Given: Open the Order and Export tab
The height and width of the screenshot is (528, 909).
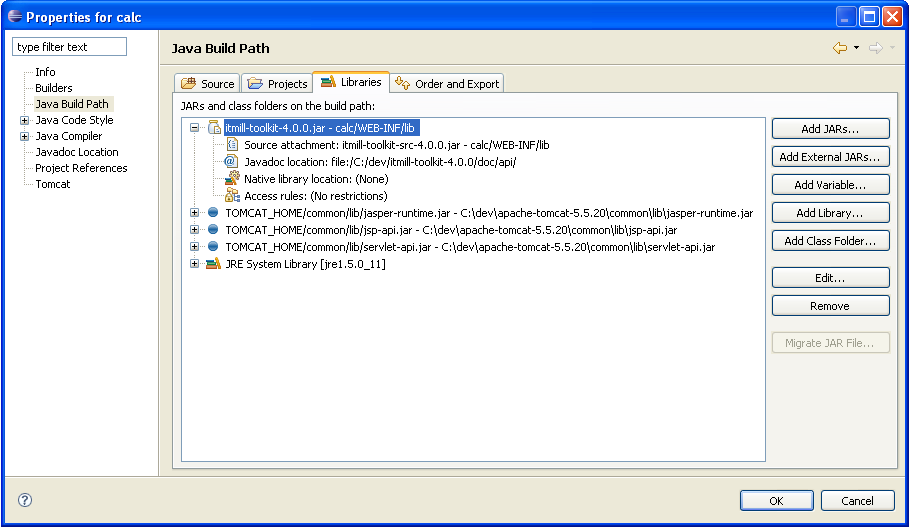Looking at the screenshot, I should point(447,84).
